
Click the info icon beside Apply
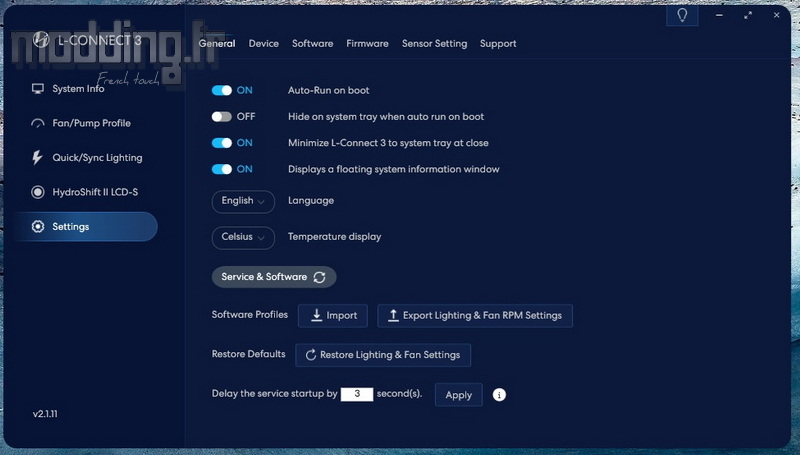[499, 395]
